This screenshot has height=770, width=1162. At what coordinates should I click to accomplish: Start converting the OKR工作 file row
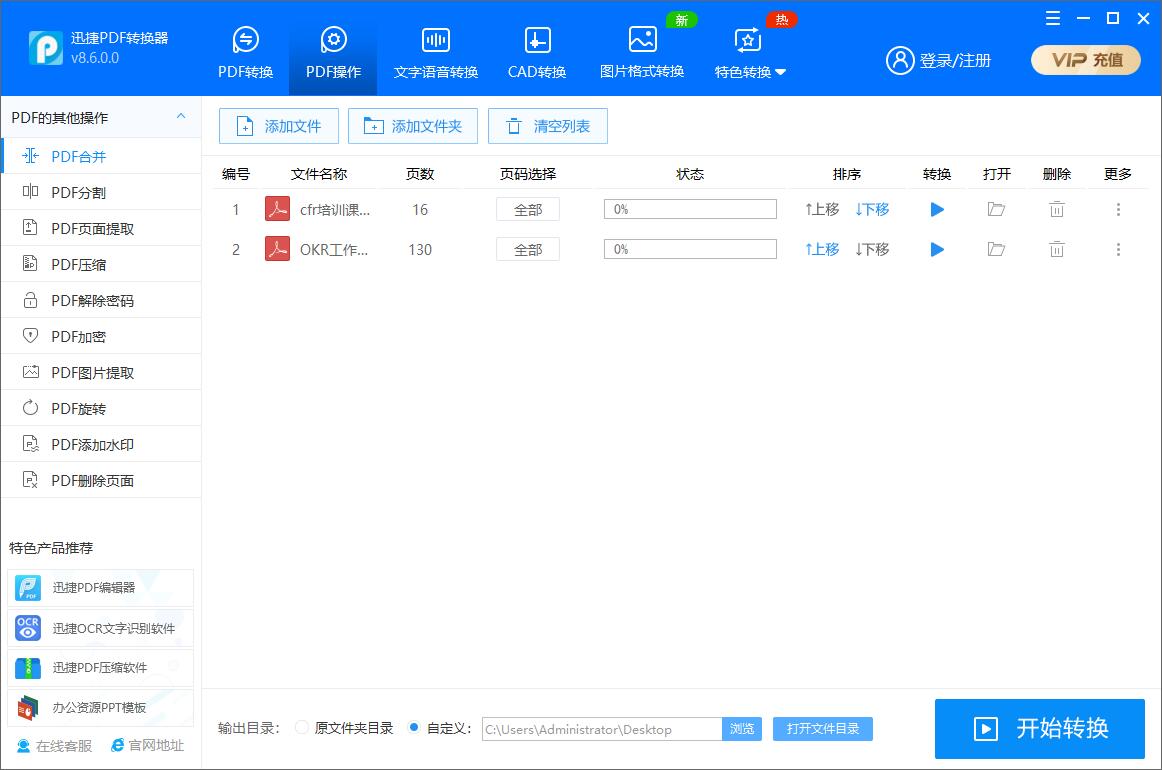(936, 249)
